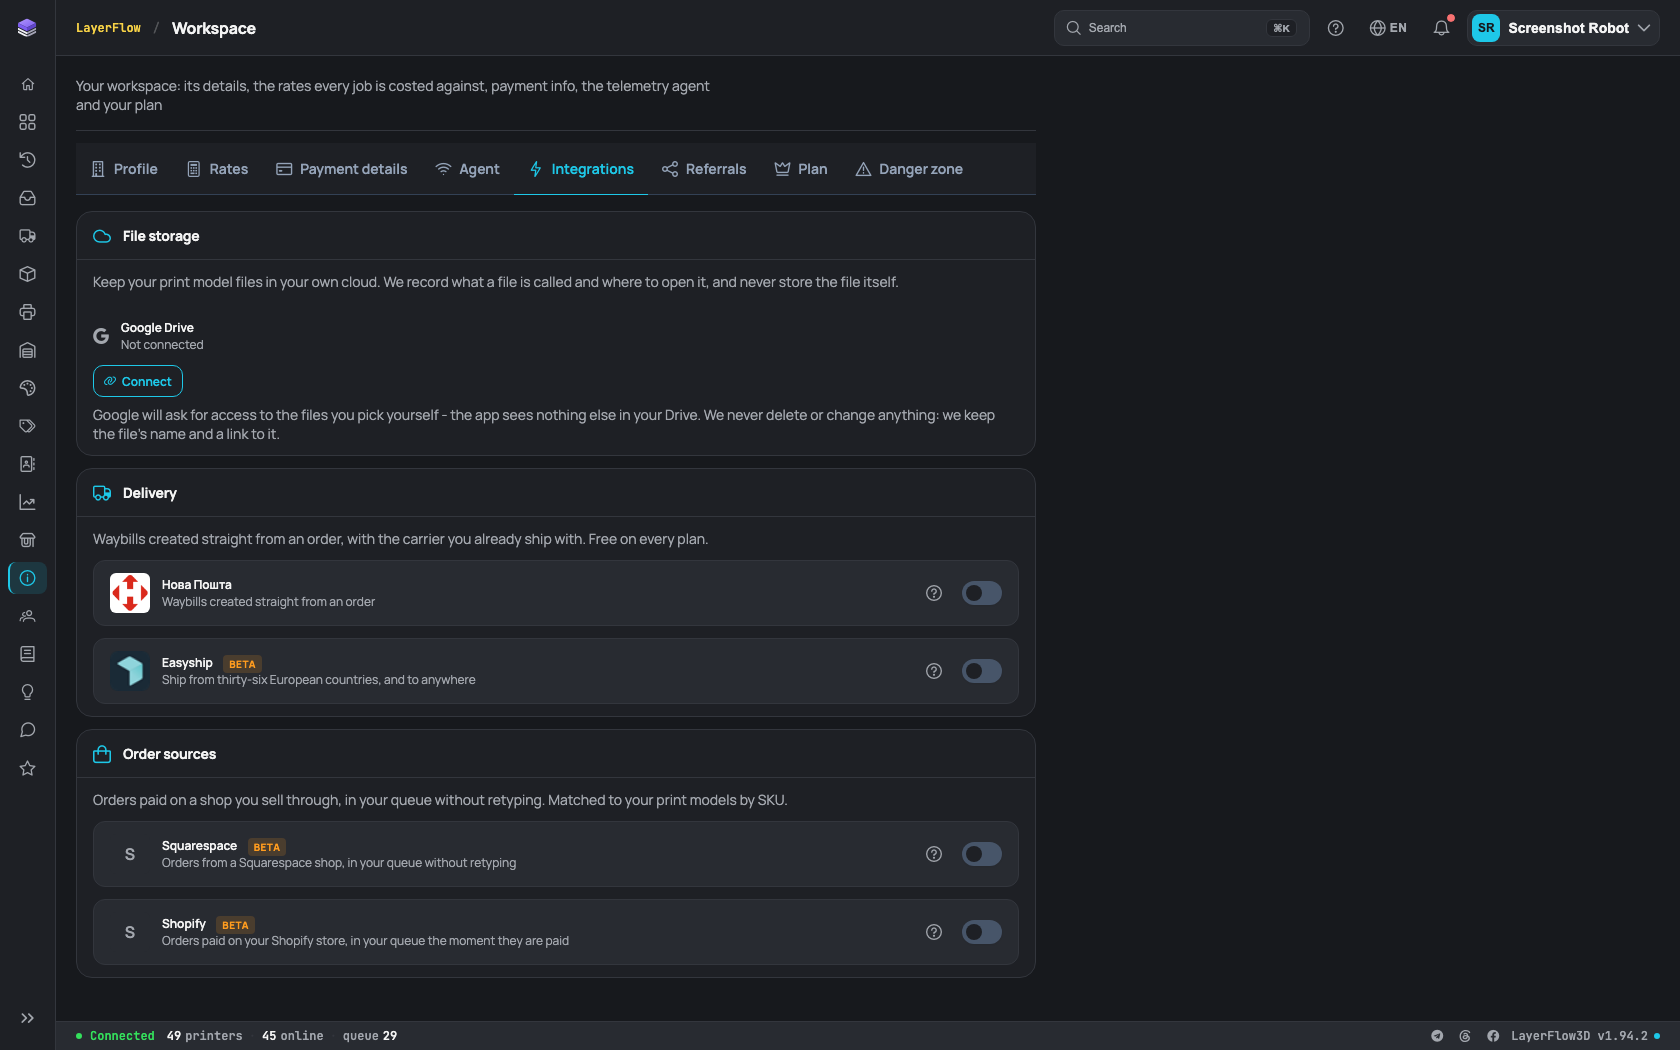The height and width of the screenshot is (1050, 1680).
Task: Turn on the Squarespace order source toggle
Action: click(981, 854)
